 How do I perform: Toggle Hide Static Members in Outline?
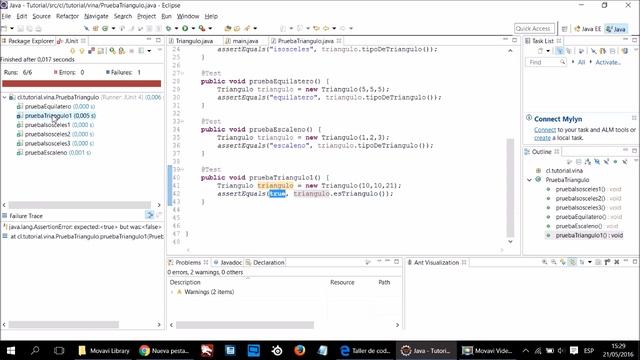click(x=607, y=162)
